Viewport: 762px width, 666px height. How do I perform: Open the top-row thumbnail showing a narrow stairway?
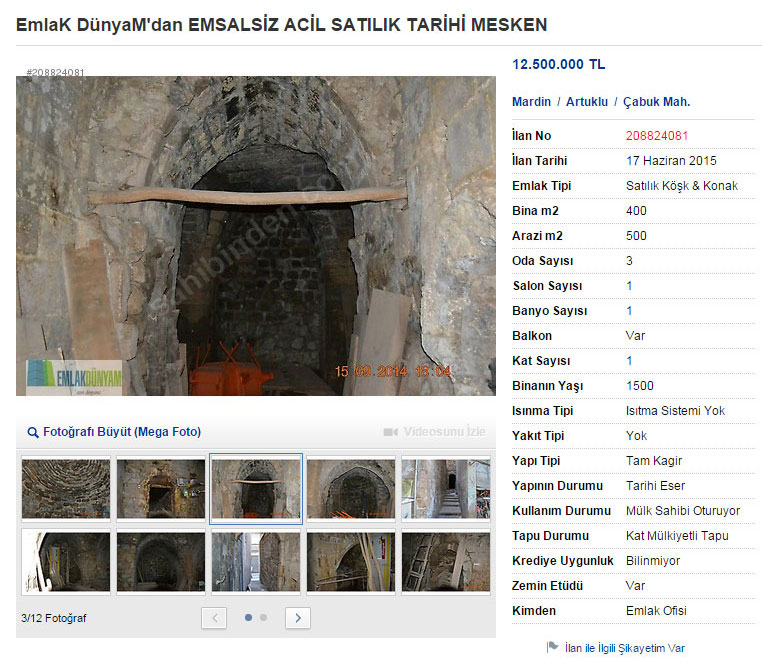click(445, 488)
